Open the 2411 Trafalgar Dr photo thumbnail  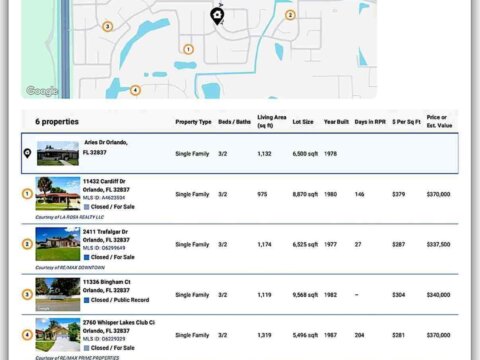coord(58,244)
